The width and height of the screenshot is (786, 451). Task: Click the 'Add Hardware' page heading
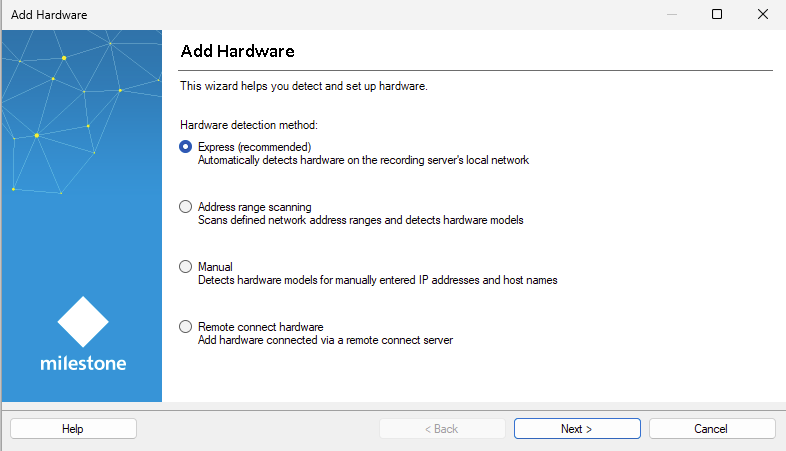(238, 51)
